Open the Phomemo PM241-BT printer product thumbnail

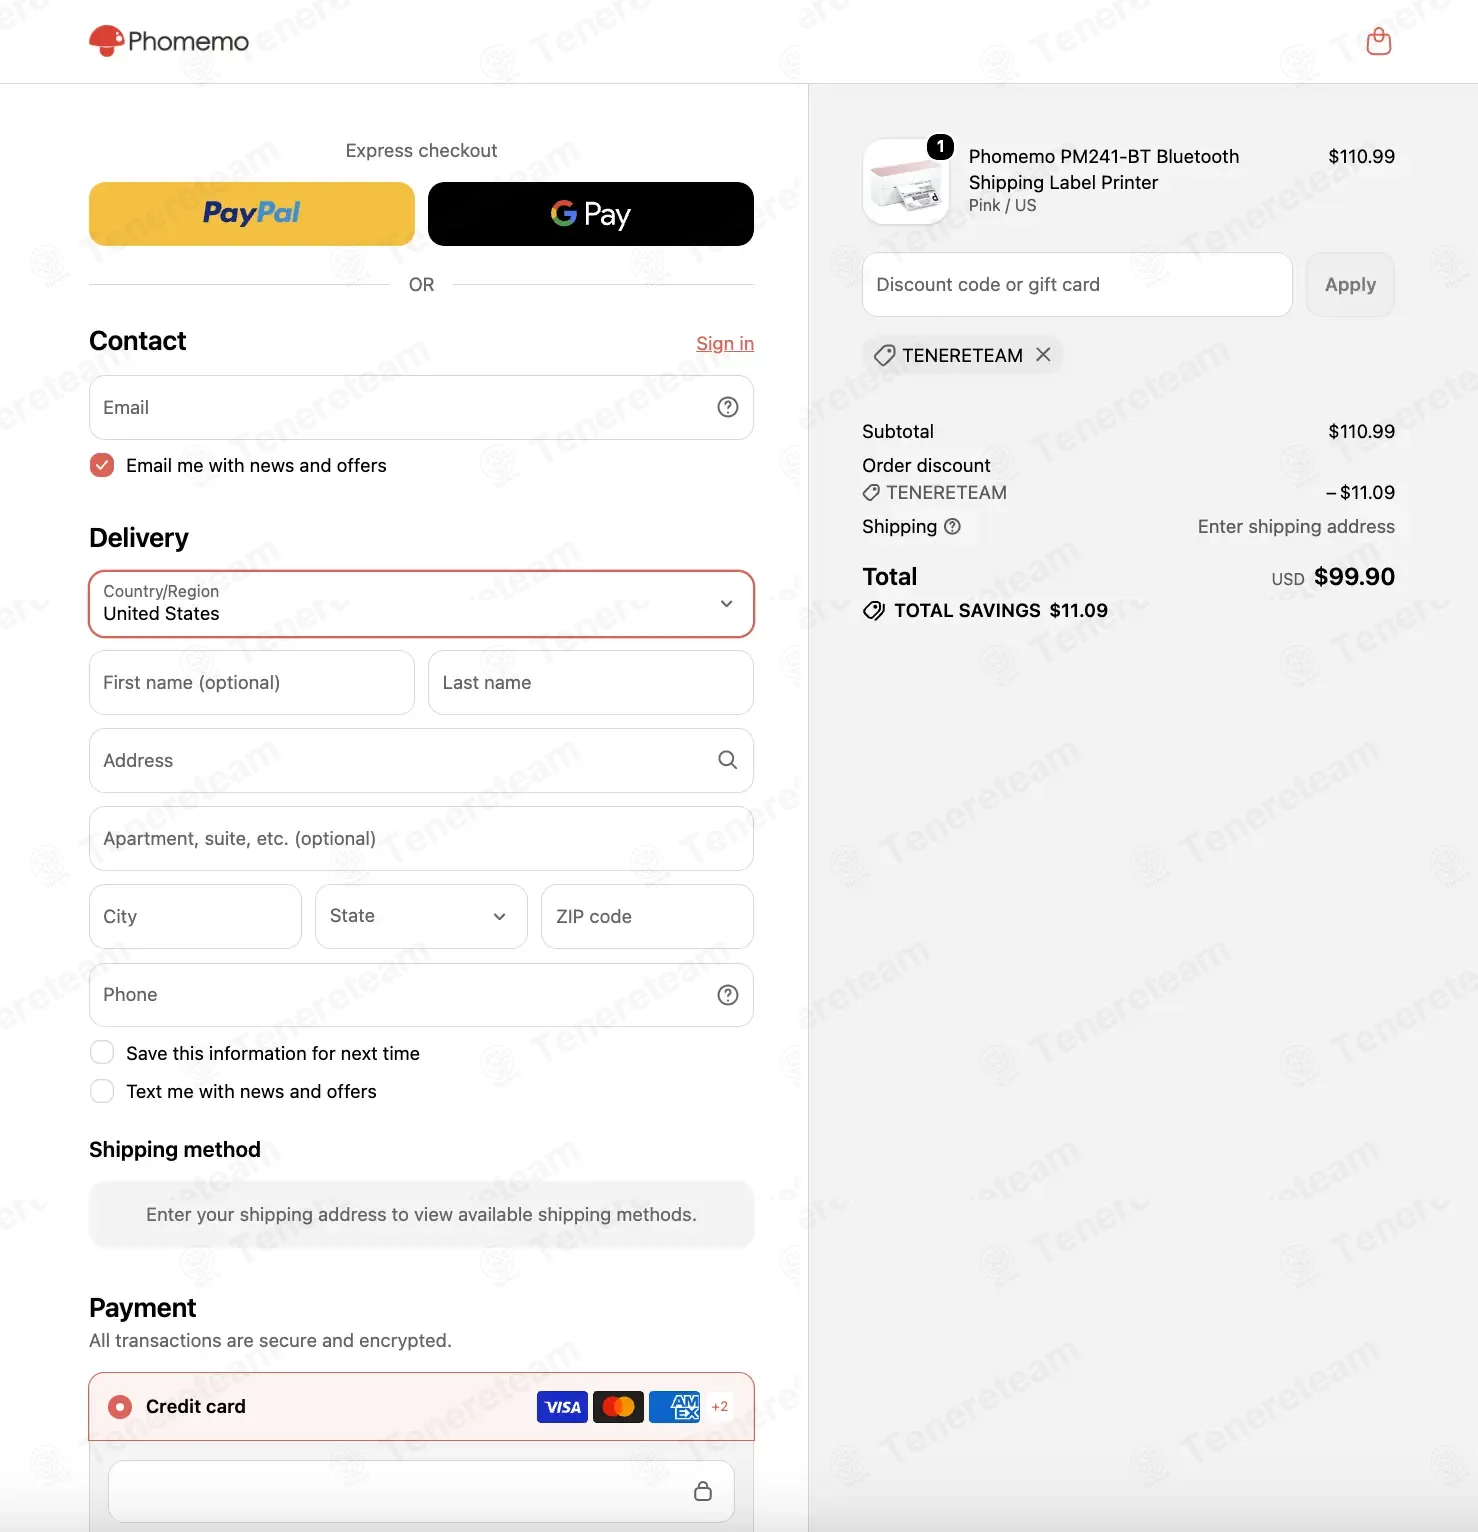pyautogui.click(x=906, y=181)
